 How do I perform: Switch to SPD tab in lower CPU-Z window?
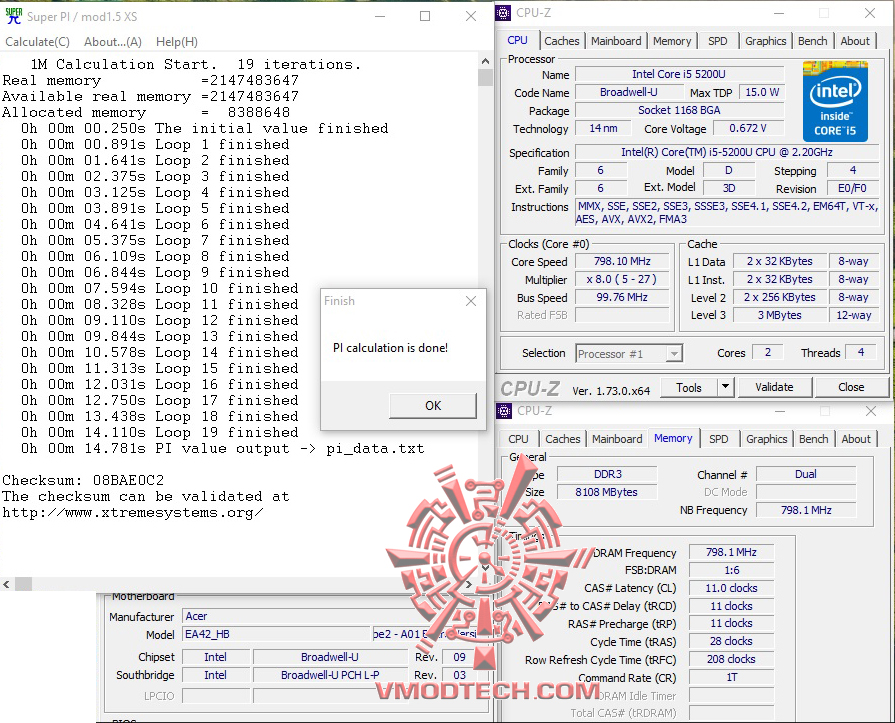pyautogui.click(x=718, y=439)
